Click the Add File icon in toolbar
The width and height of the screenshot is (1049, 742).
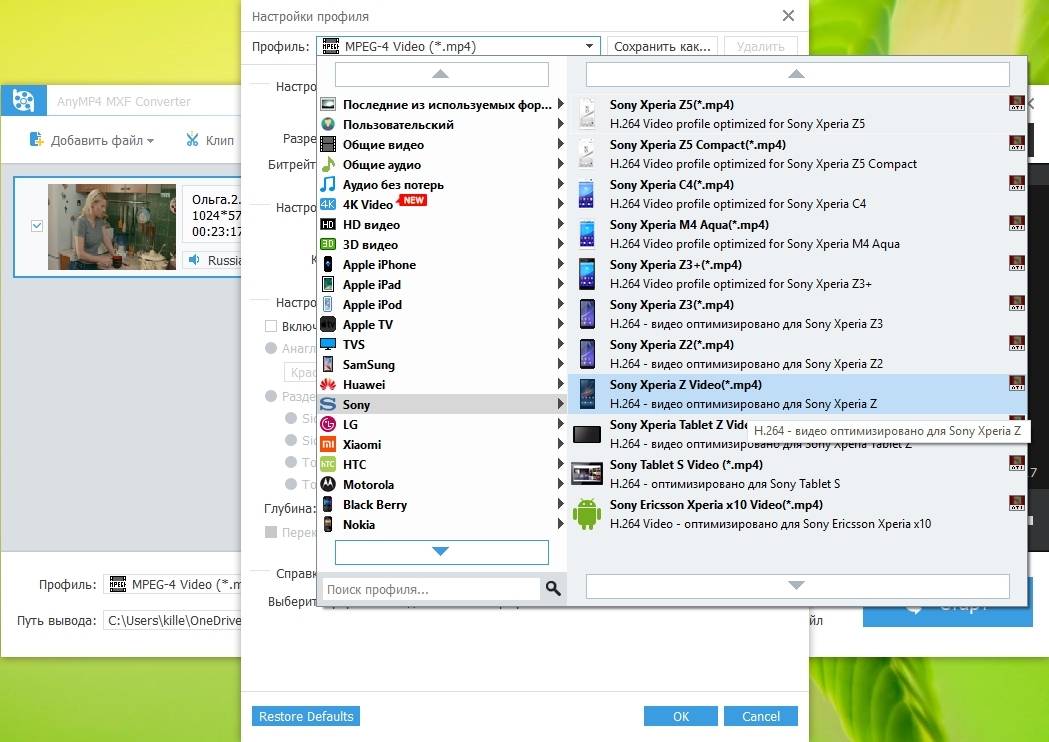[x=36, y=139]
